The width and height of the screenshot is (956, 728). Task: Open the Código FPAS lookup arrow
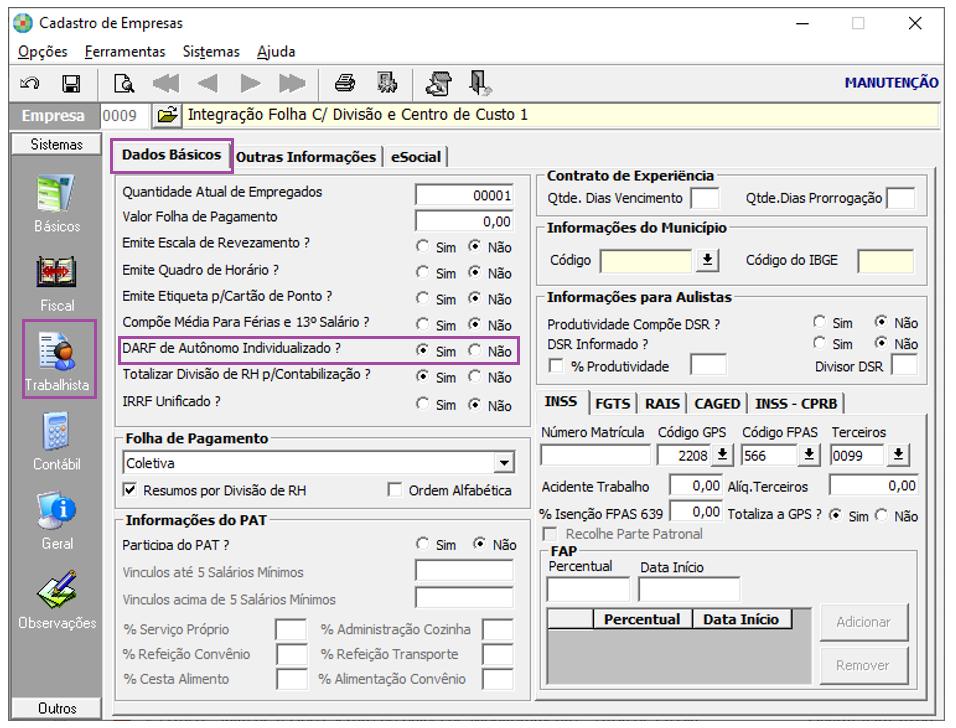[809, 455]
